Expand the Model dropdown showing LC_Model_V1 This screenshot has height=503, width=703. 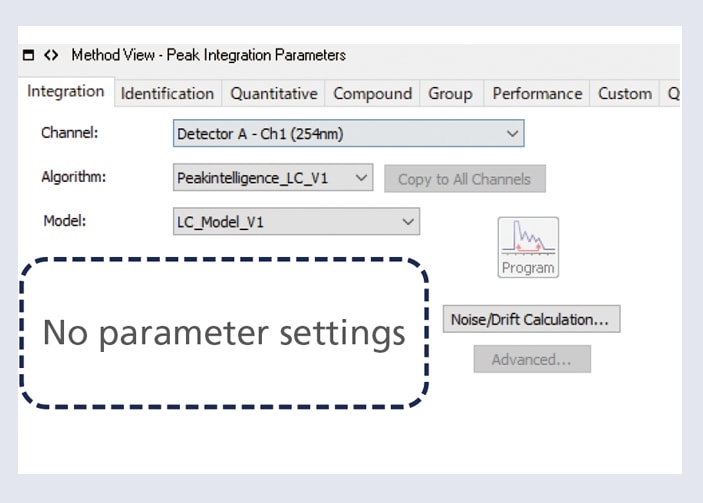point(296,222)
